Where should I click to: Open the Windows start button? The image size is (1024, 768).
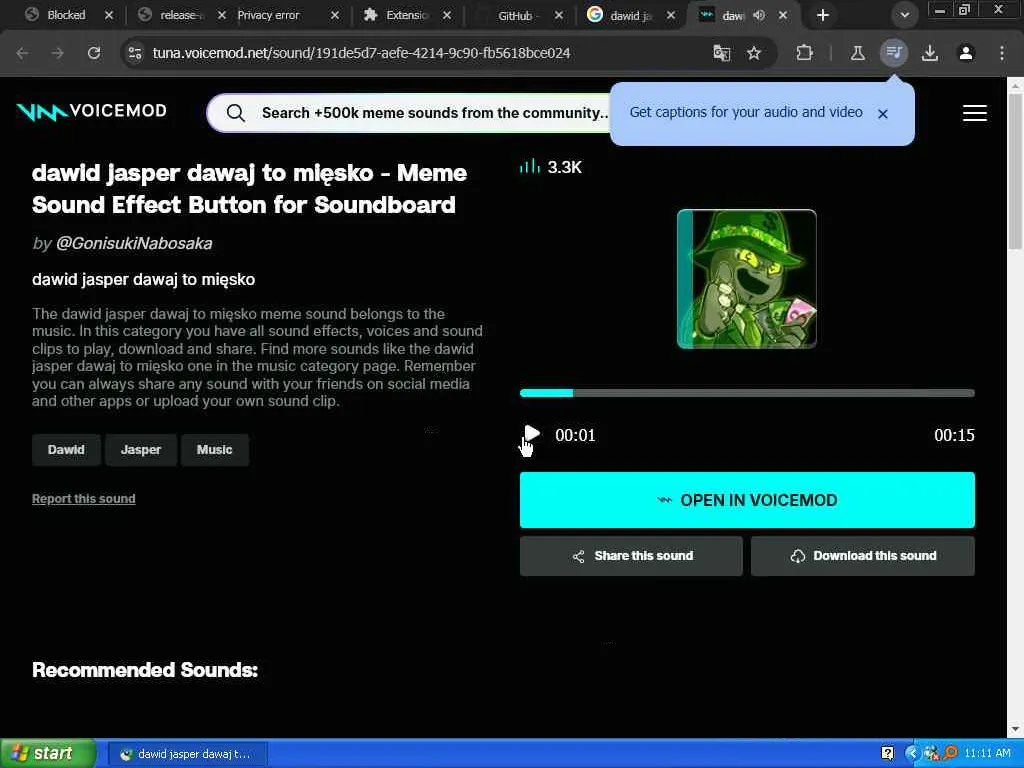click(47, 754)
